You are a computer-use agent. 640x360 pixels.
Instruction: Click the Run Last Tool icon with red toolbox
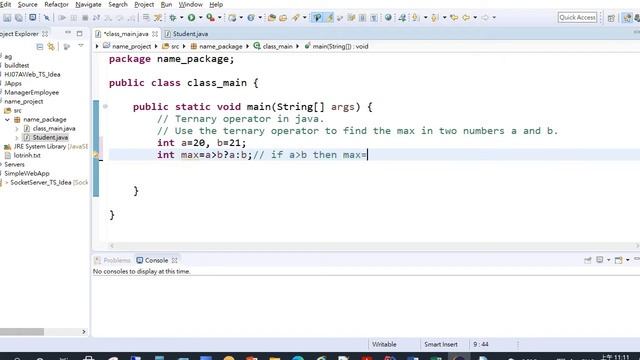pyautogui.click(x=211, y=18)
